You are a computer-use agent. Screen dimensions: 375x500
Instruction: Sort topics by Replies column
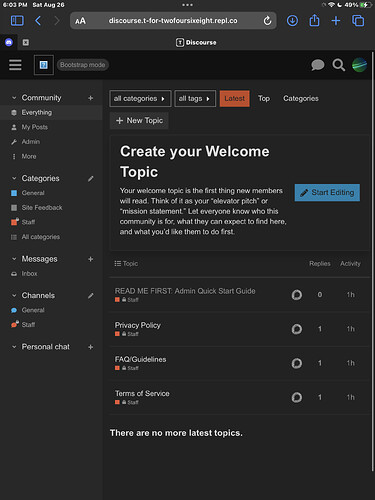[319, 264]
